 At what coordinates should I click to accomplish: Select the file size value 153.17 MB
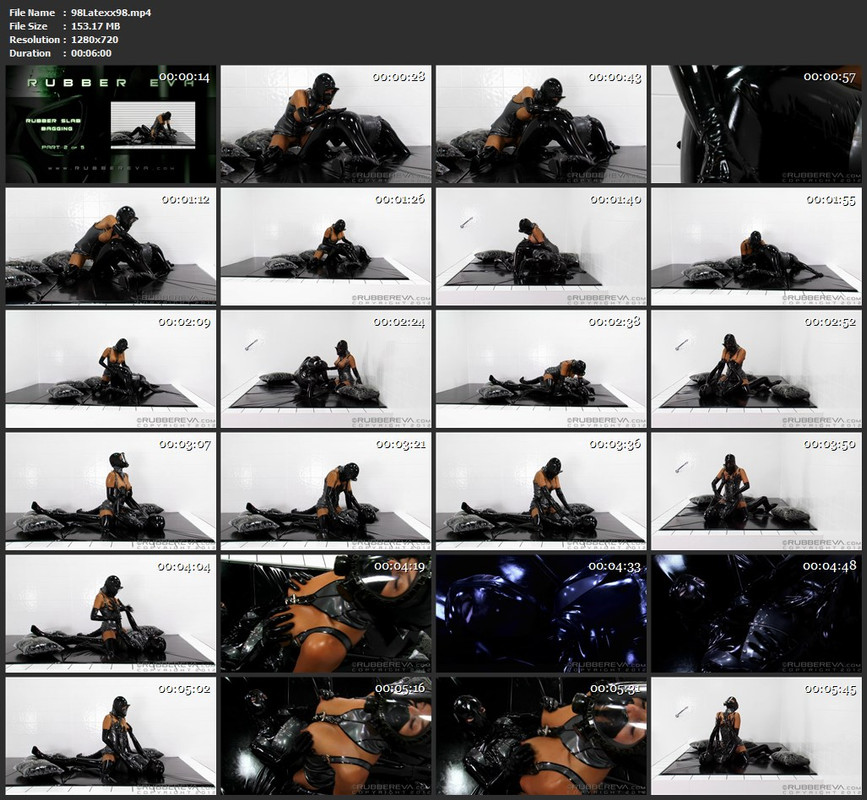96,26
